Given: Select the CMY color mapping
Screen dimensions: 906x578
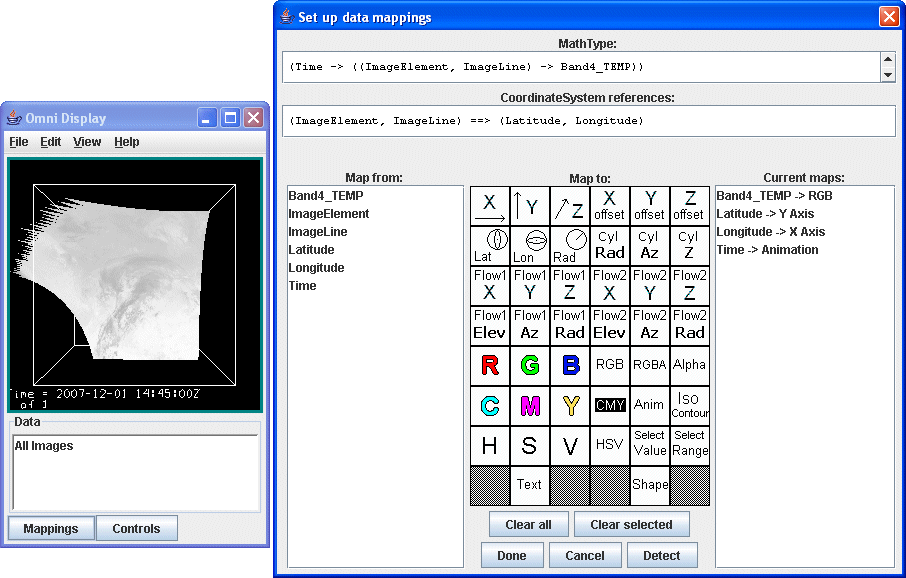Looking at the screenshot, I should (609, 405).
